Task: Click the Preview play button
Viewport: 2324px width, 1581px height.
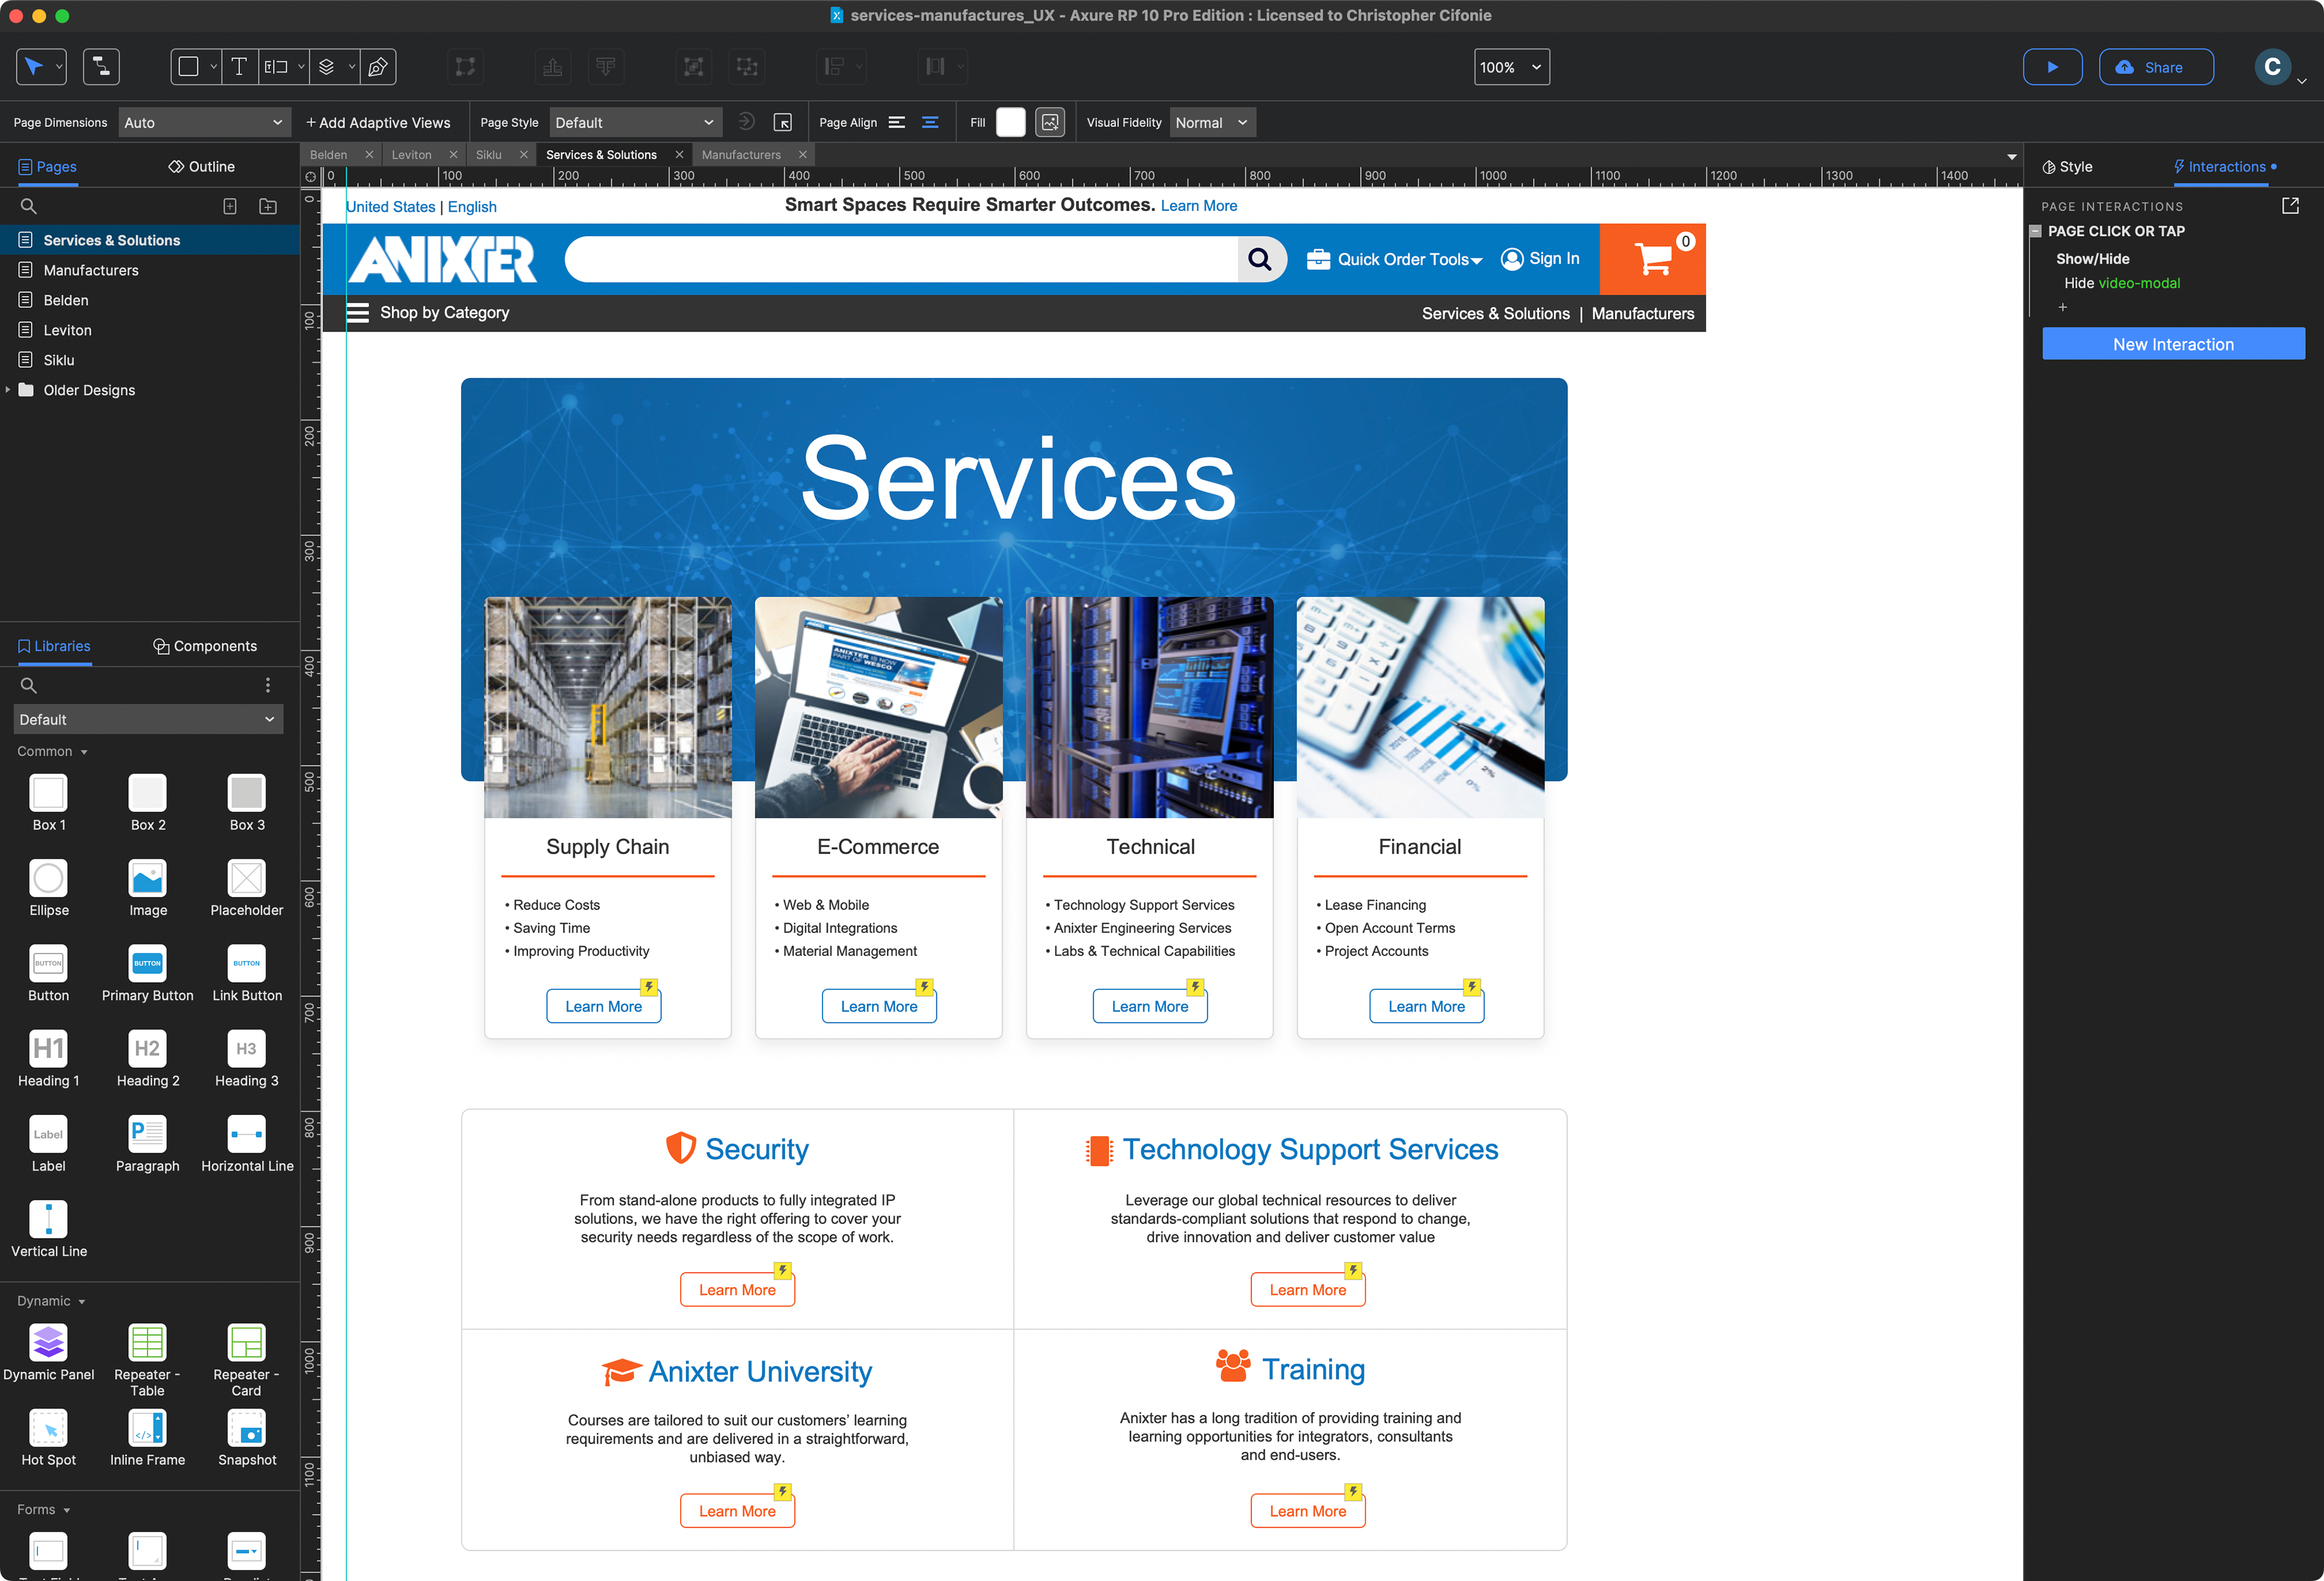Action: [2052, 67]
